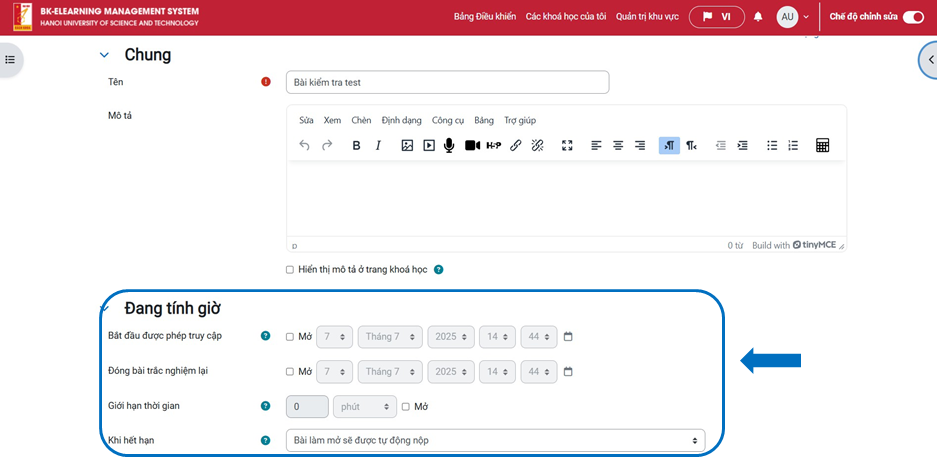The width and height of the screenshot is (937, 457).
Task: Open course index sidebar icon
Action: 10,60
